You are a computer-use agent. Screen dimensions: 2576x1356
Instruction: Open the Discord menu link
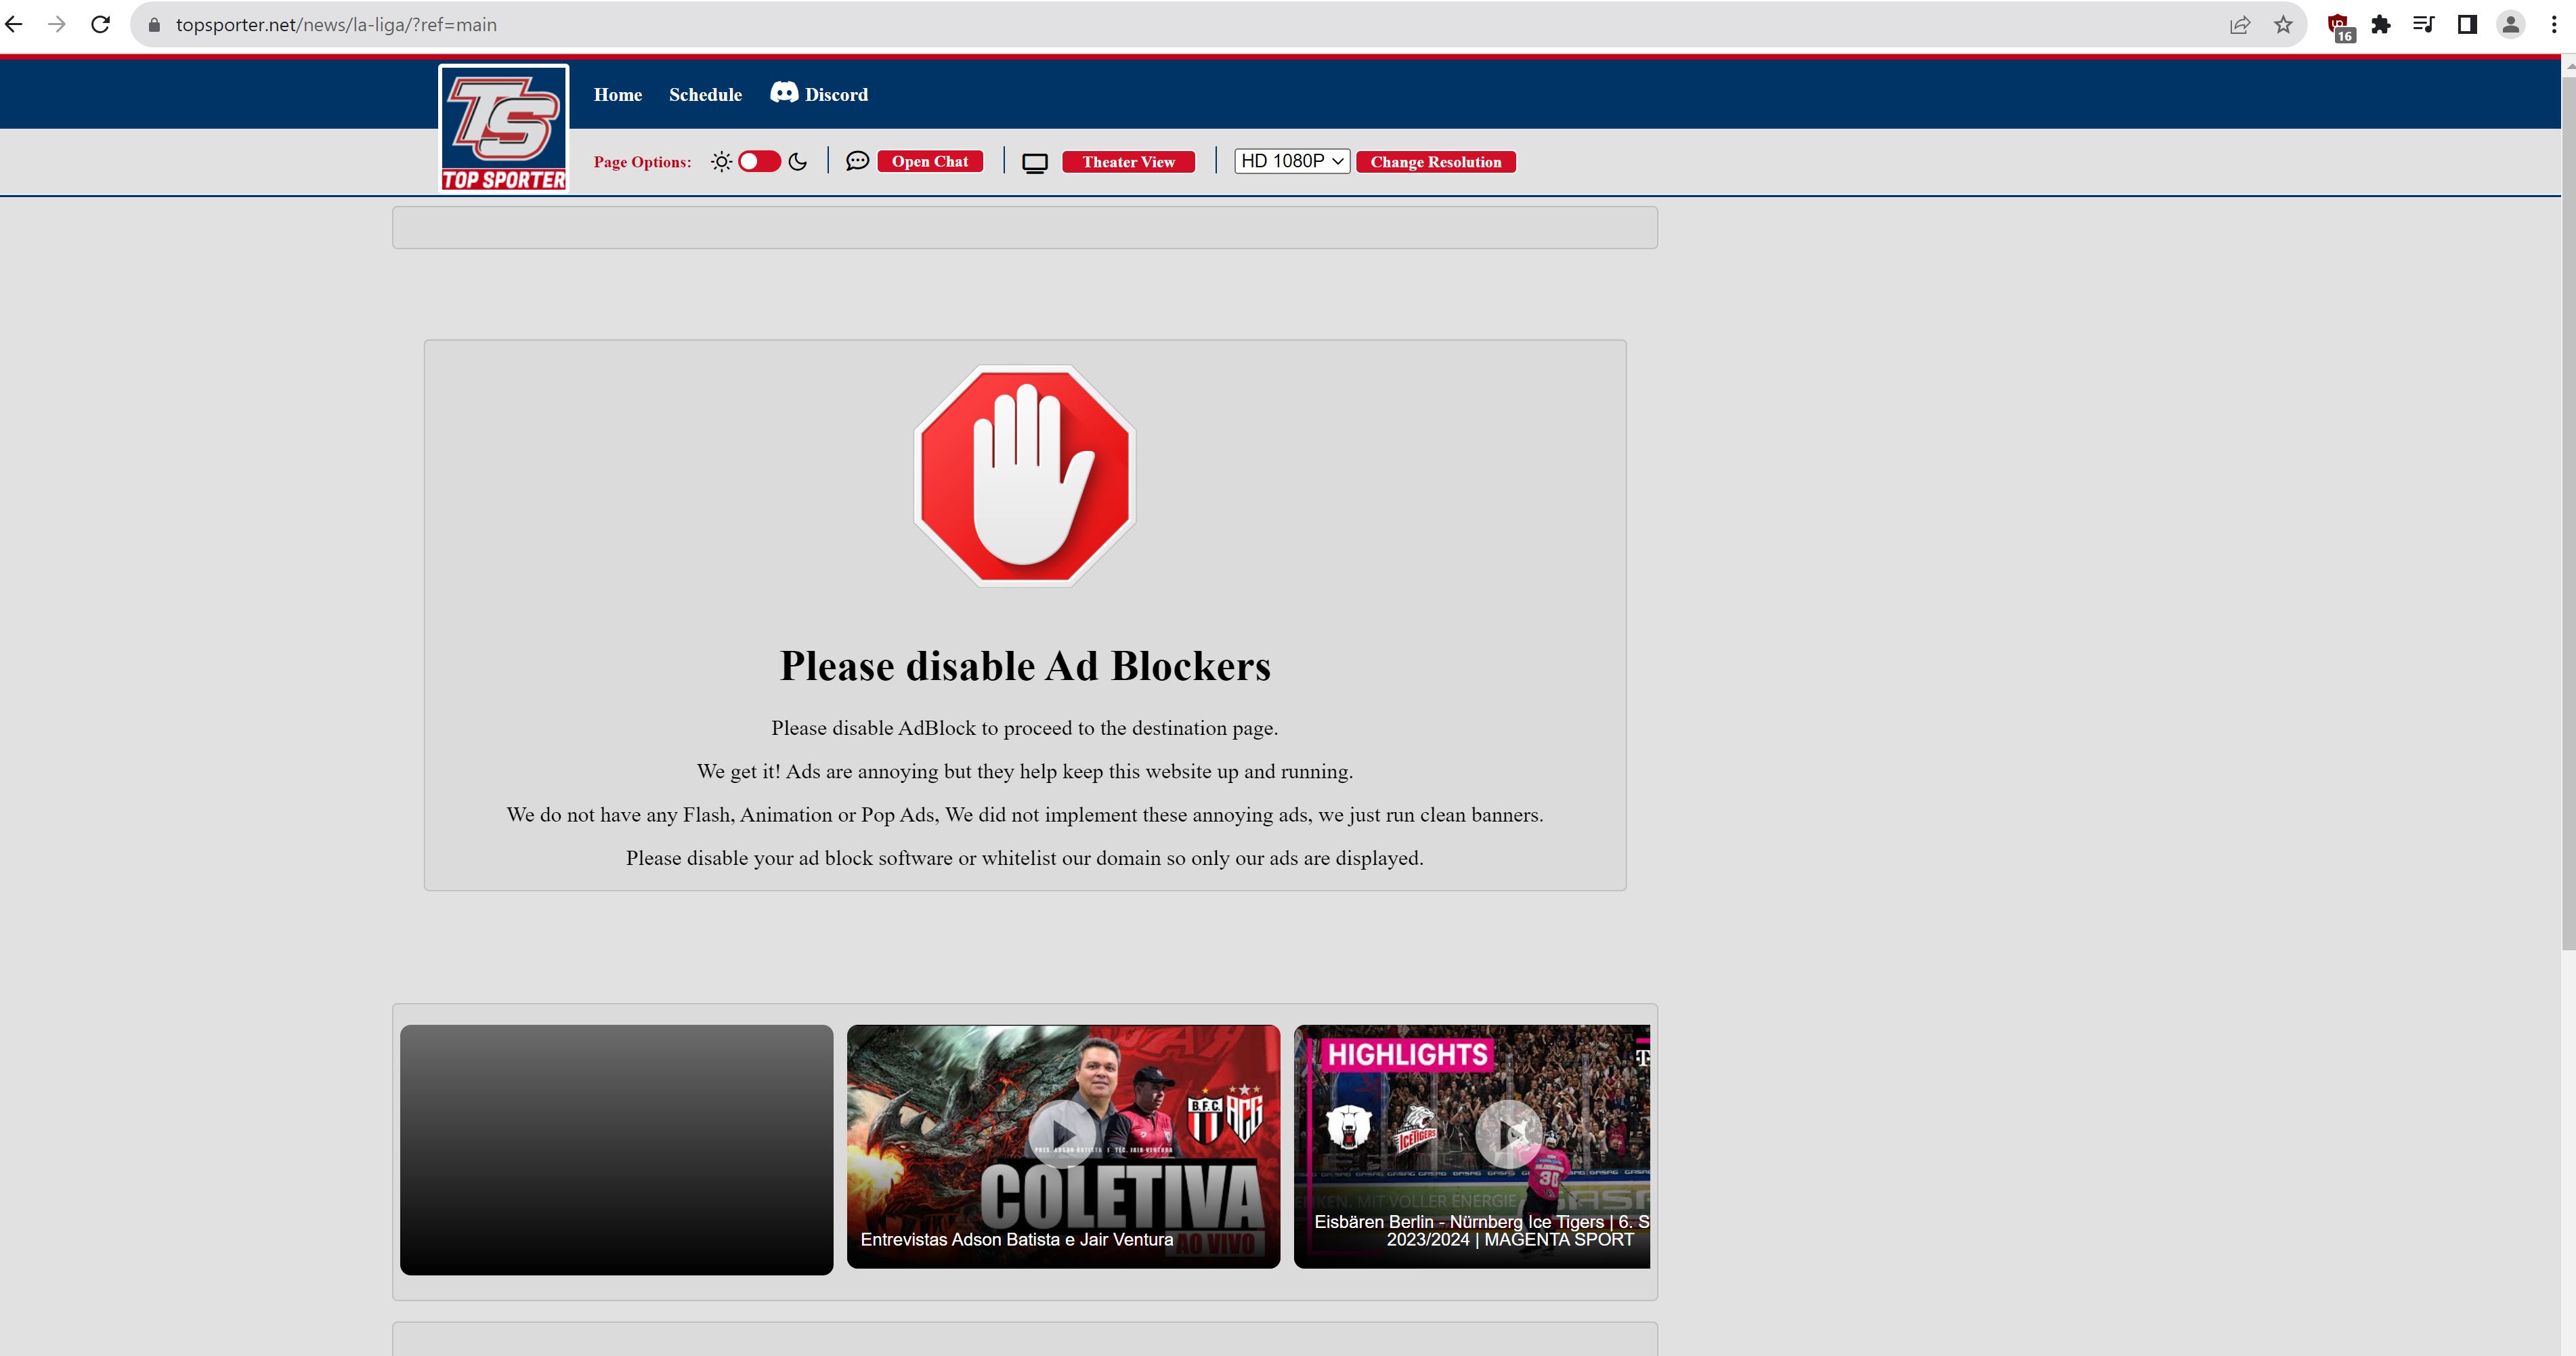[819, 94]
